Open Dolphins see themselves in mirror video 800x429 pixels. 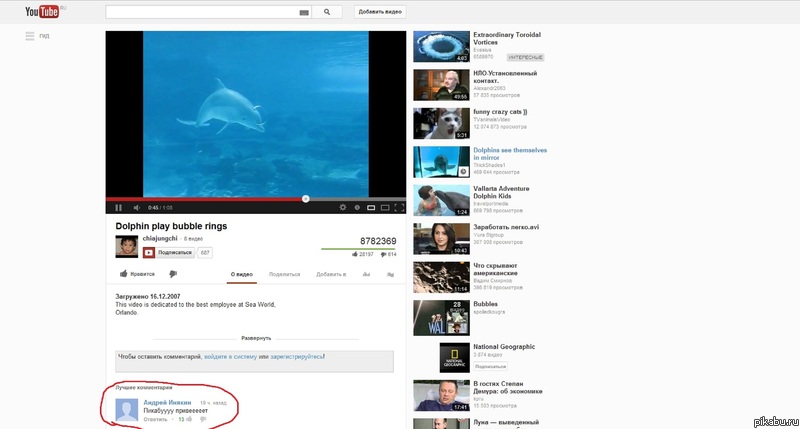click(x=509, y=153)
